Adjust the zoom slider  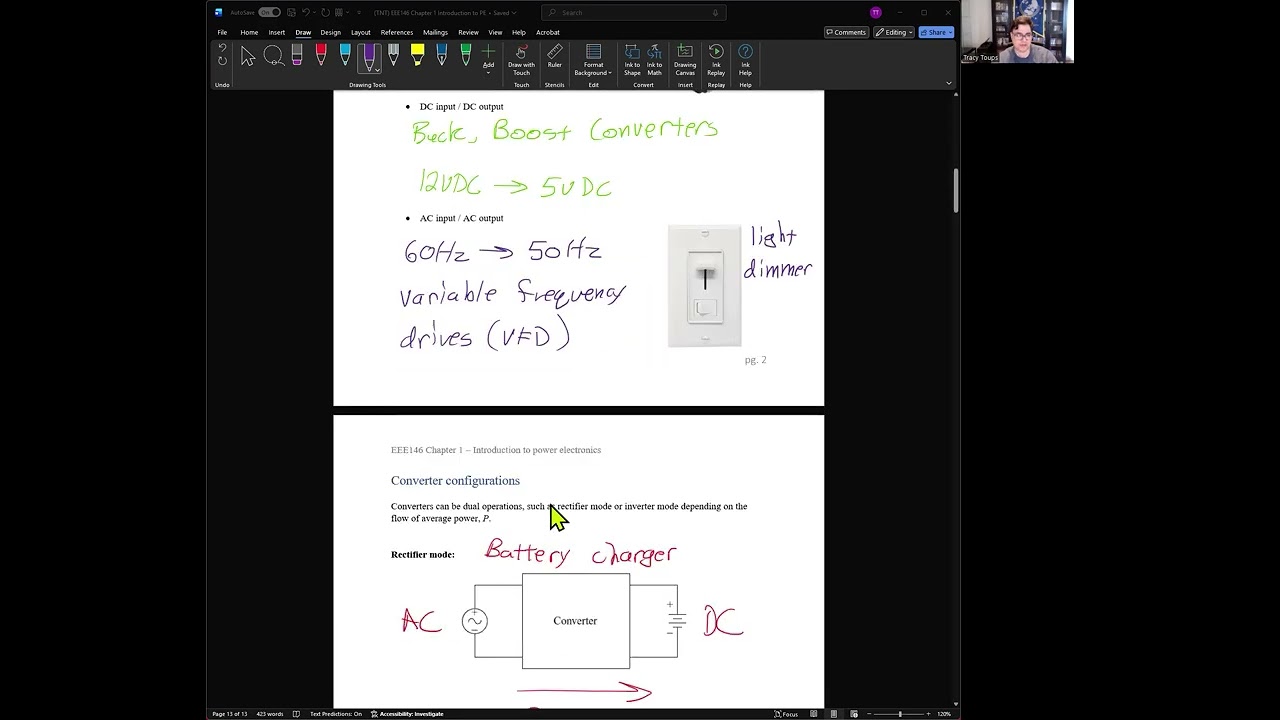(899, 714)
